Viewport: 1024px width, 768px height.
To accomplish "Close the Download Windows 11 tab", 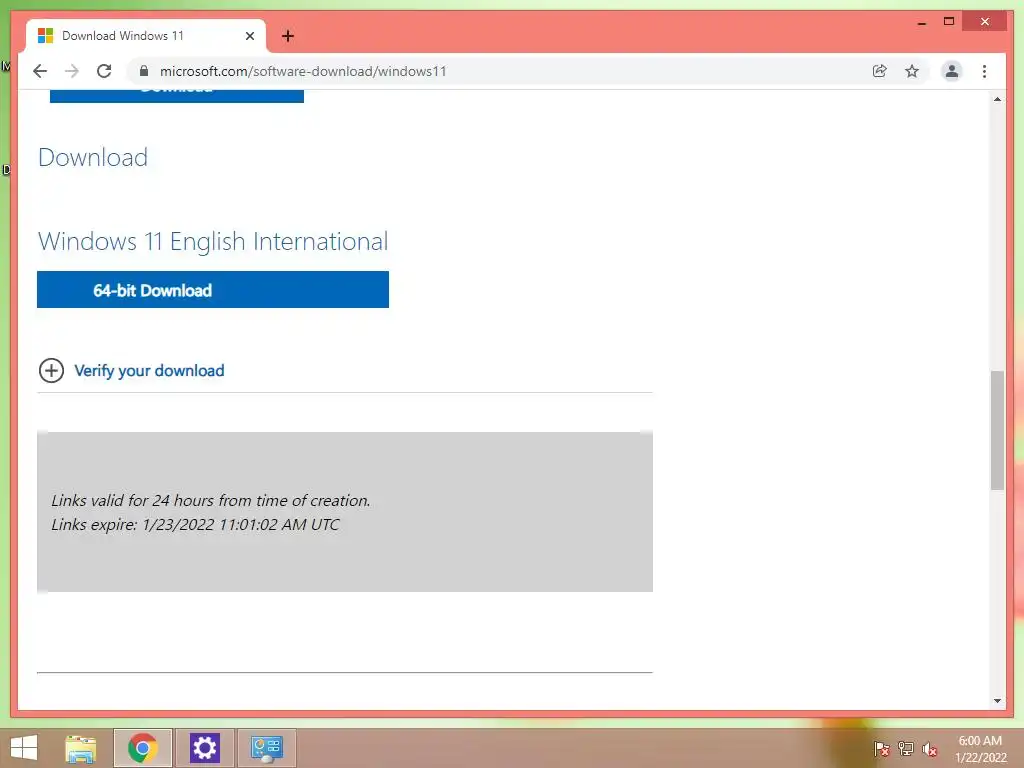I will [x=249, y=36].
